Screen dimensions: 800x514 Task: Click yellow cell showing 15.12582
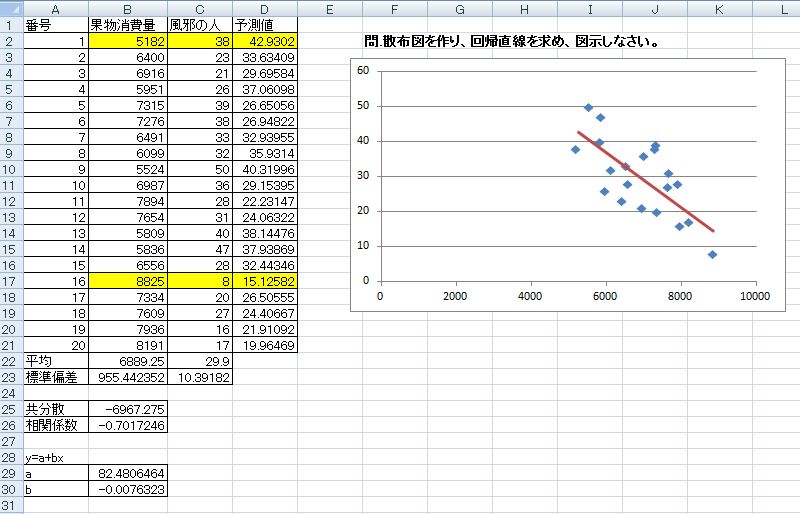(x=265, y=281)
